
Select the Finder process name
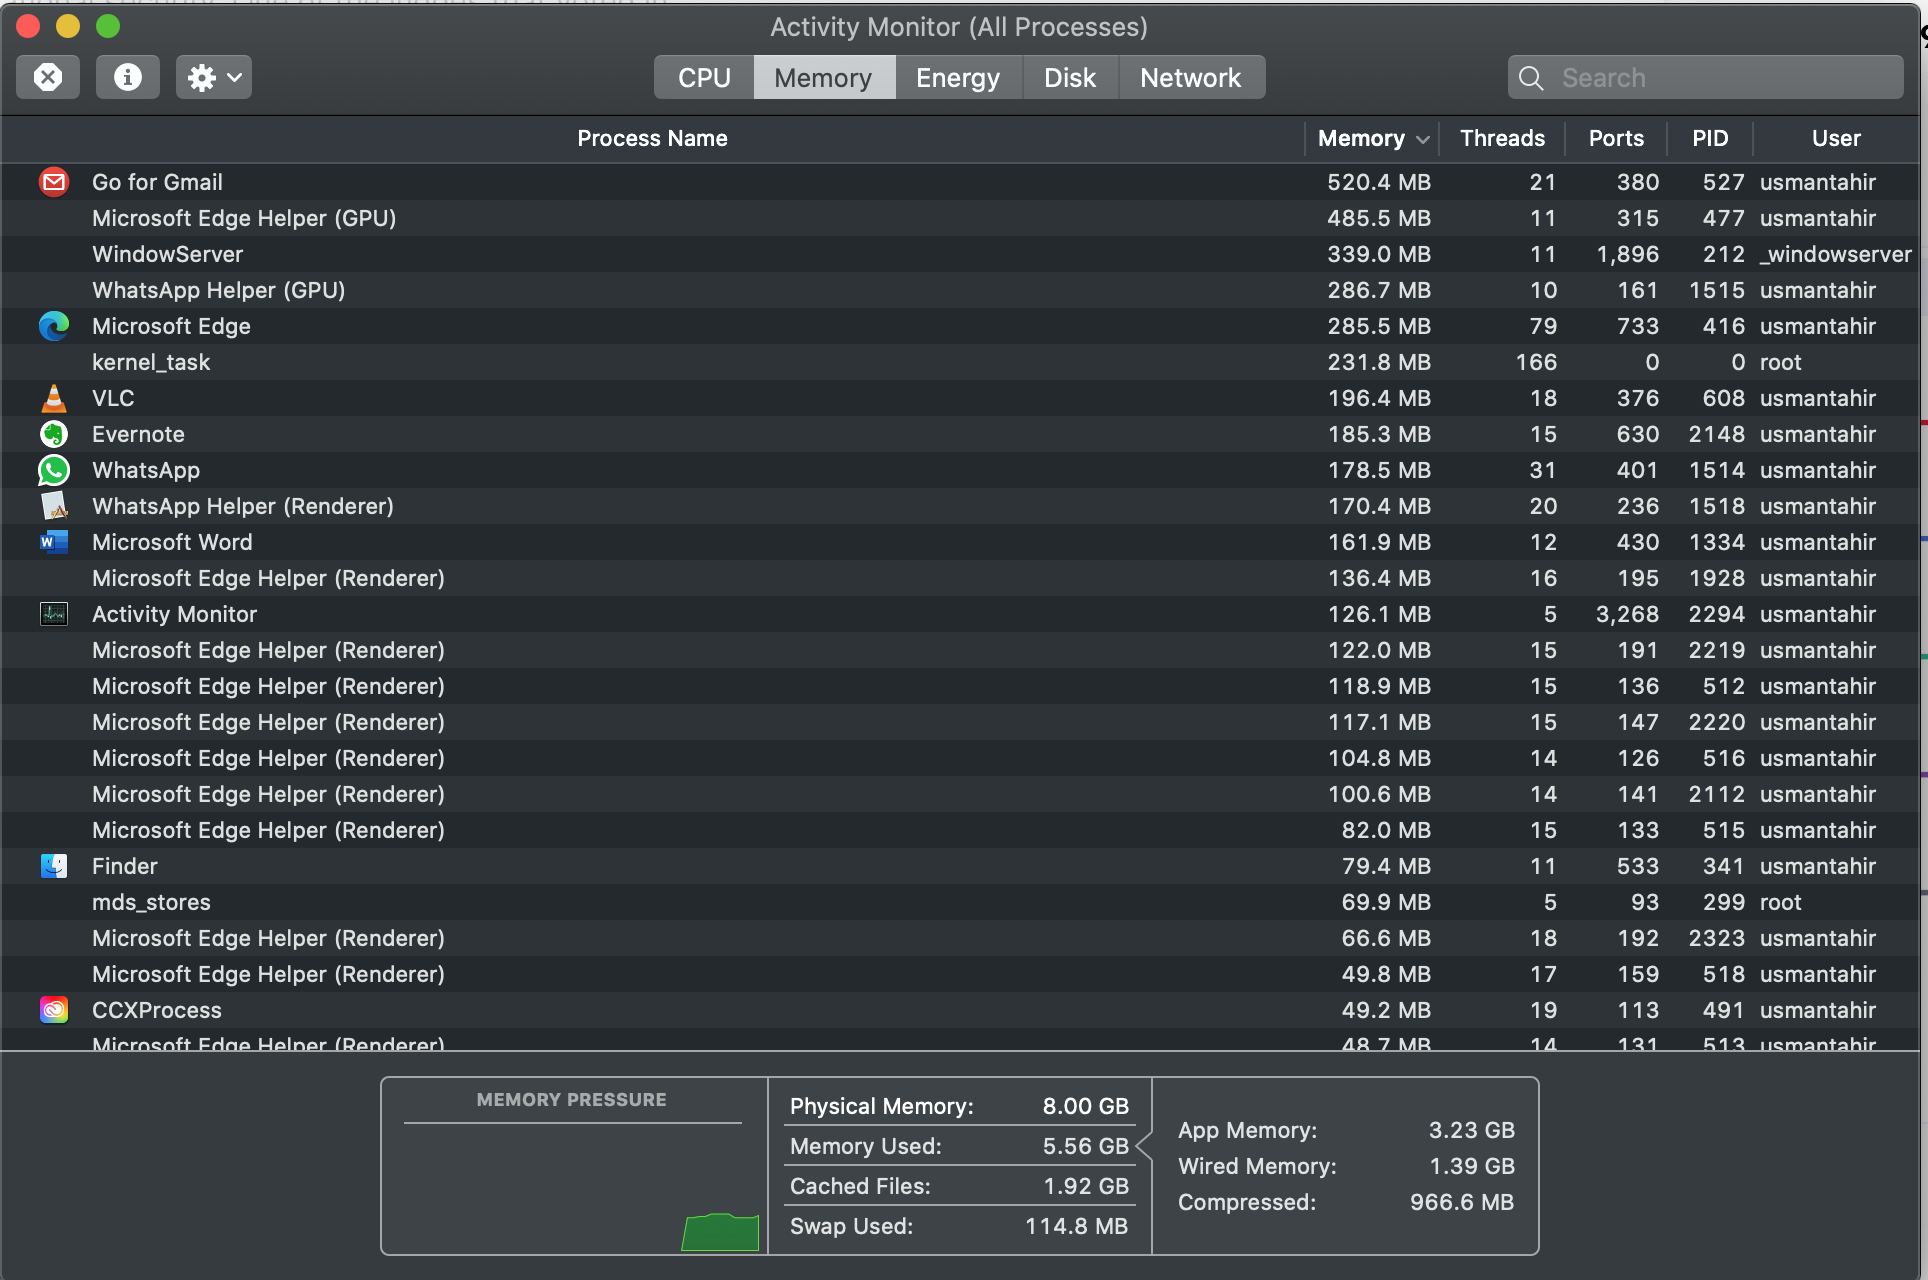click(125, 866)
